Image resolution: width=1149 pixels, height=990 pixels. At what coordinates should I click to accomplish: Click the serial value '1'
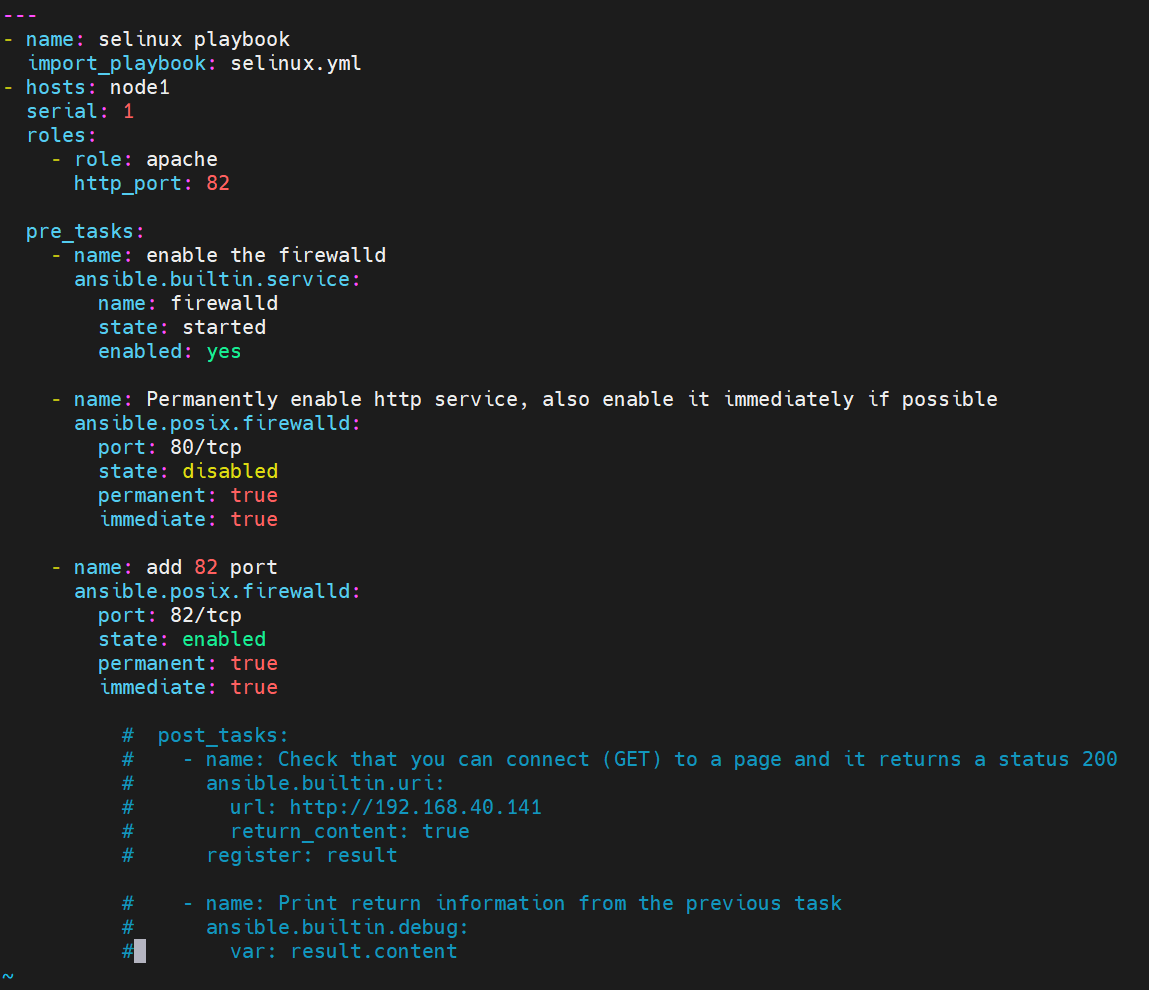click(129, 111)
